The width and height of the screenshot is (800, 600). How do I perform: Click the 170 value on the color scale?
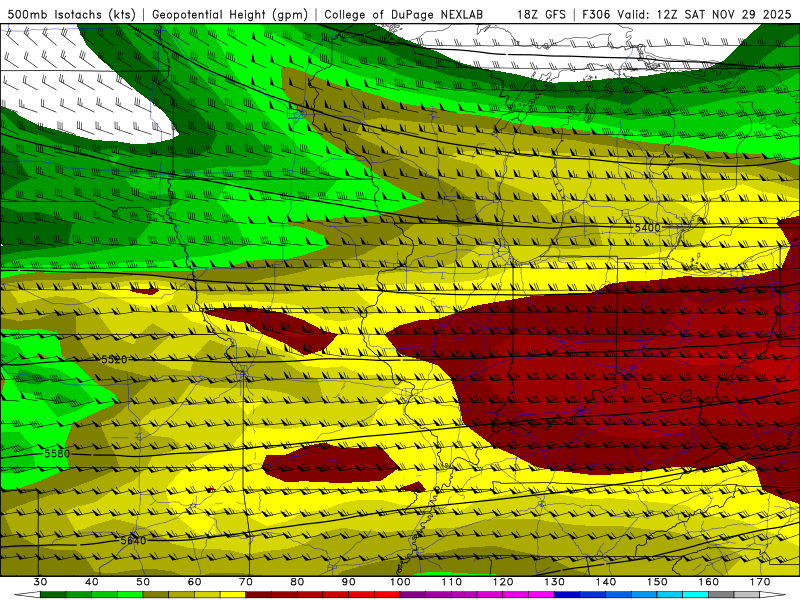pyautogui.click(x=760, y=582)
